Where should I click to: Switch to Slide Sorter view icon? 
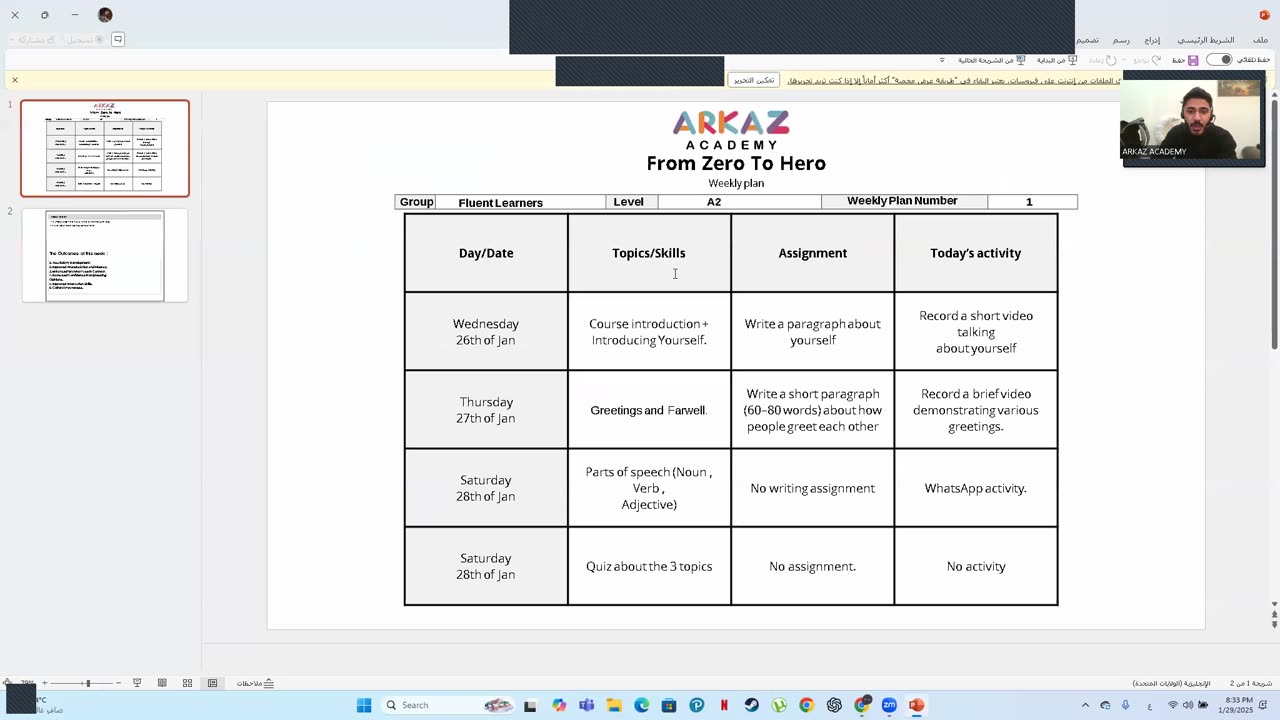pyautogui.click(x=187, y=683)
